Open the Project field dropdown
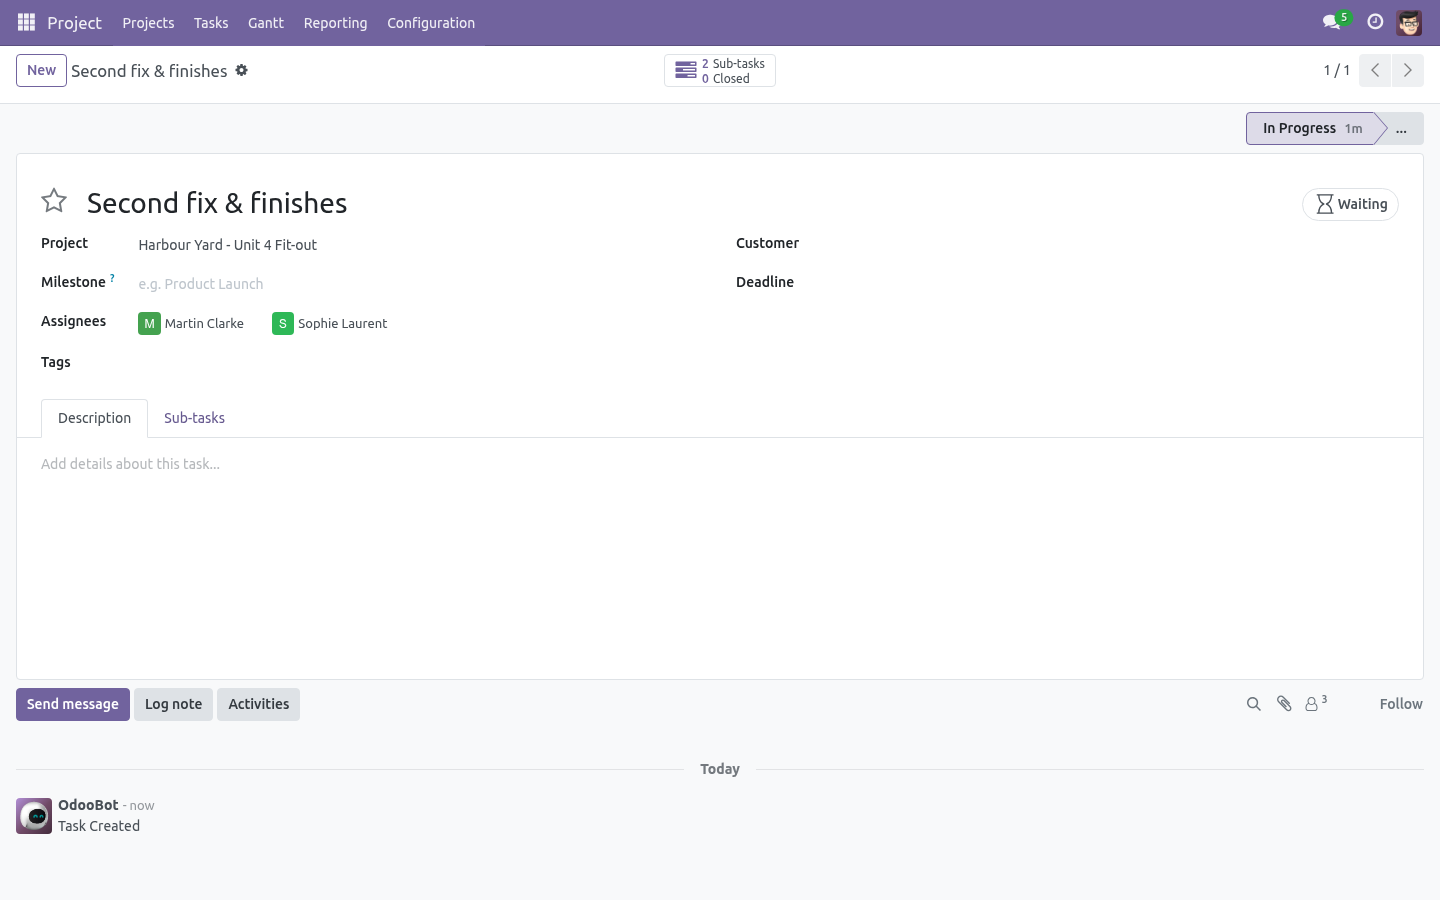 pyautogui.click(x=423, y=245)
